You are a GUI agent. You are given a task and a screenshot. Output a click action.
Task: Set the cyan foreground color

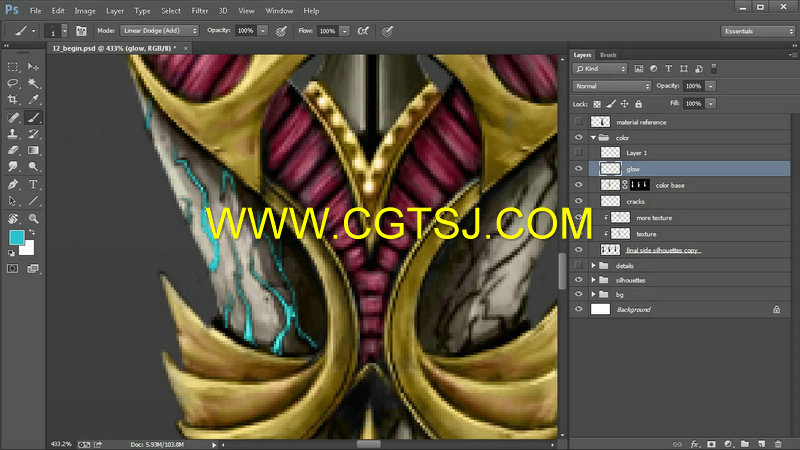(x=16, y=237)
